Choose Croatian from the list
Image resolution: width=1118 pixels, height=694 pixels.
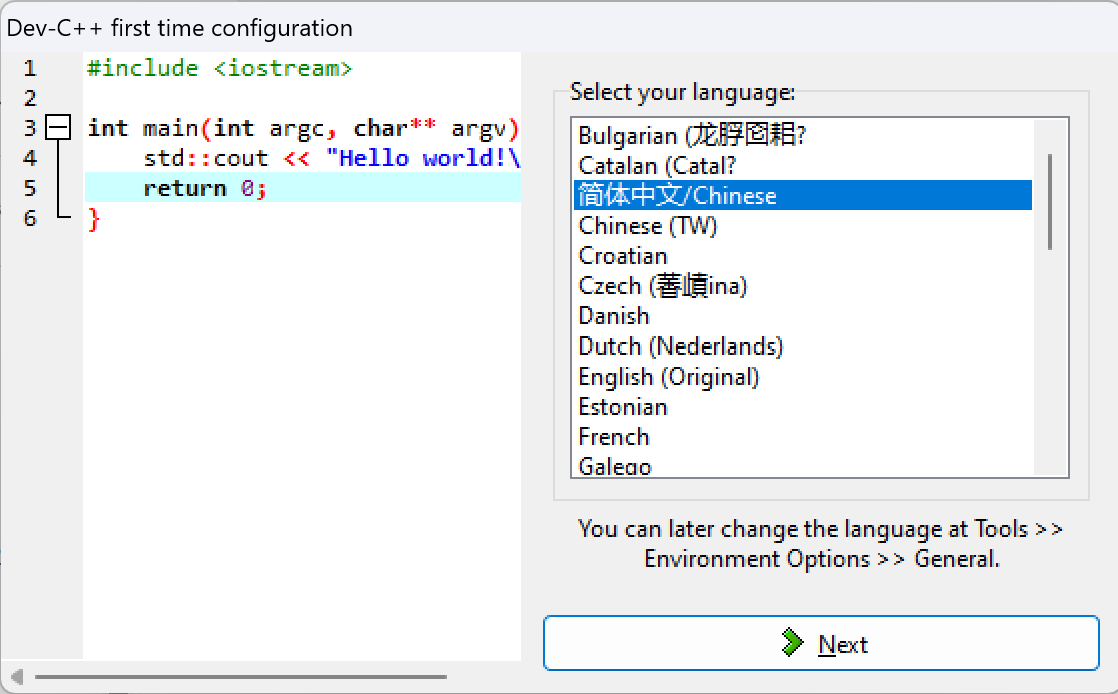[803, 256]
